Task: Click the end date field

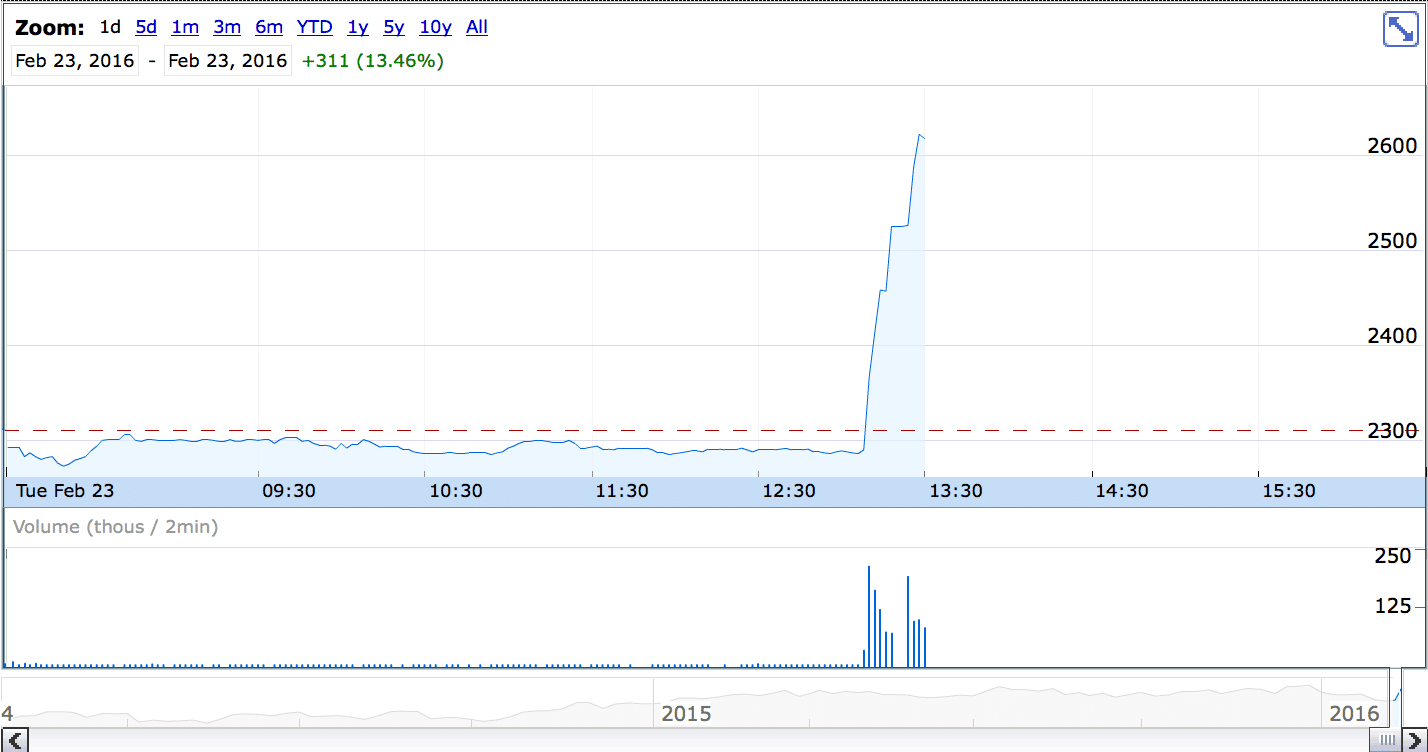Action: pyautogui.click(x=228, y=61)
